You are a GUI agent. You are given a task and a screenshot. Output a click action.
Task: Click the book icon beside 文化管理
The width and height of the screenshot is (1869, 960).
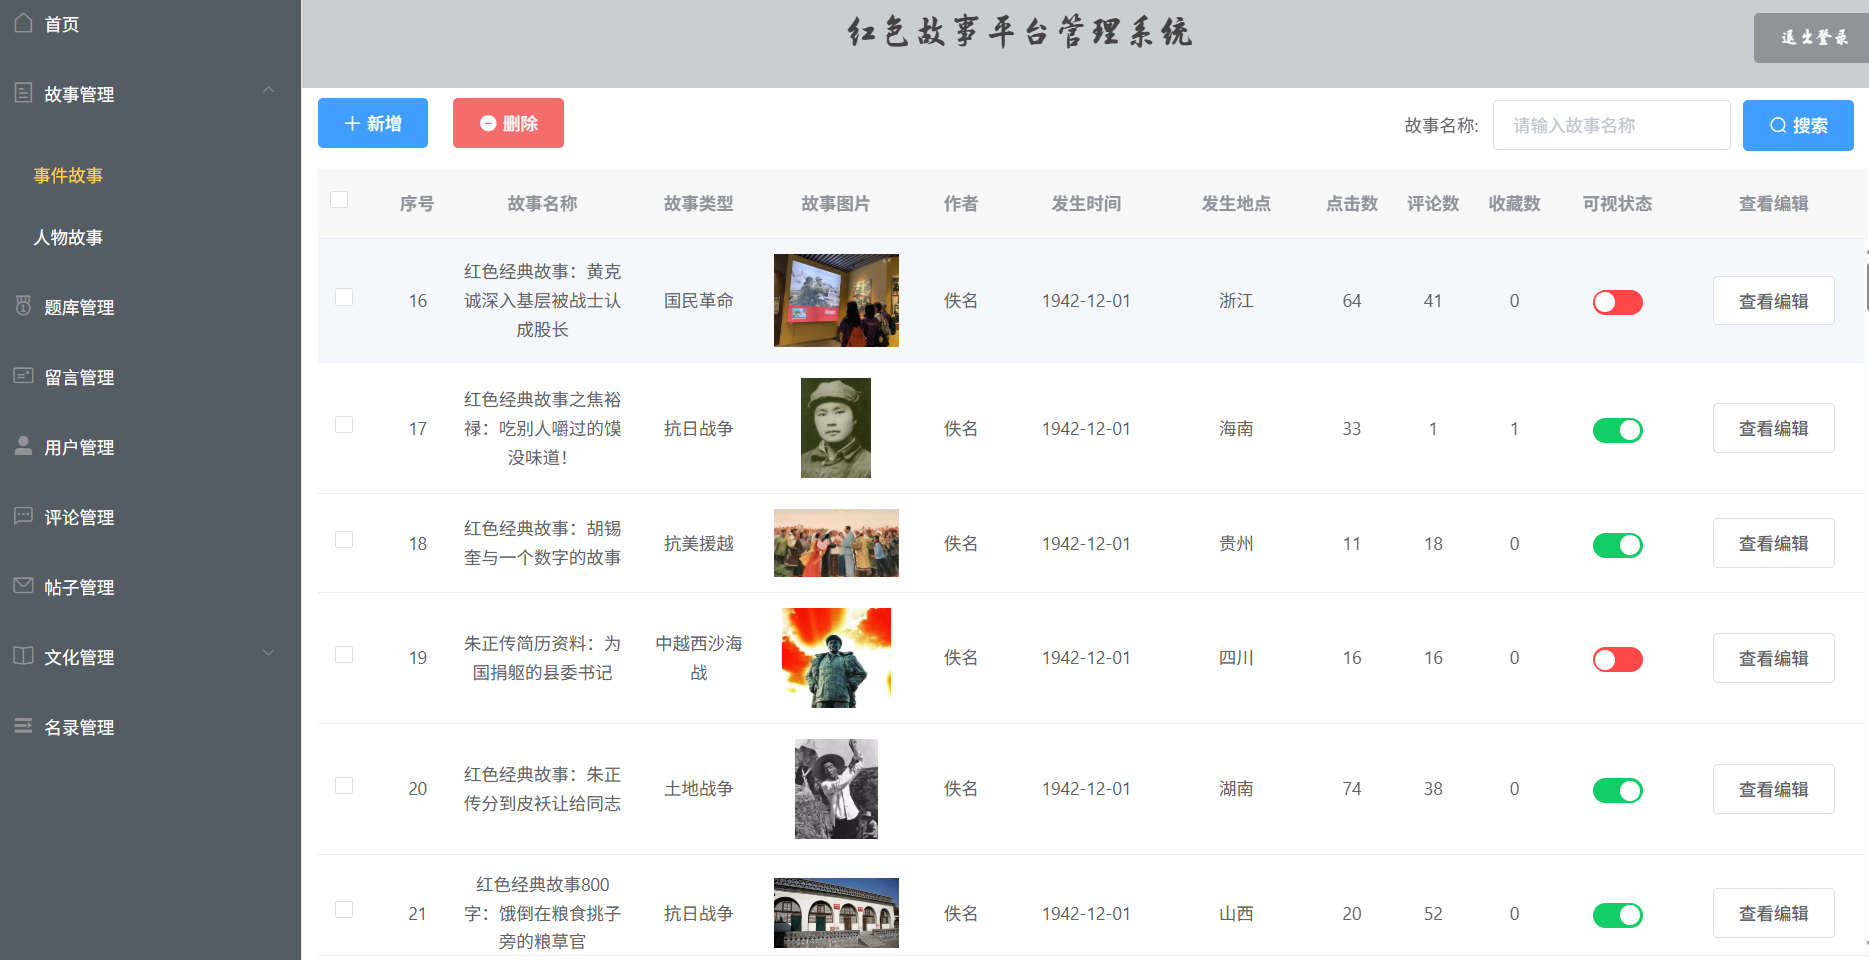click(x=23, y=656)
